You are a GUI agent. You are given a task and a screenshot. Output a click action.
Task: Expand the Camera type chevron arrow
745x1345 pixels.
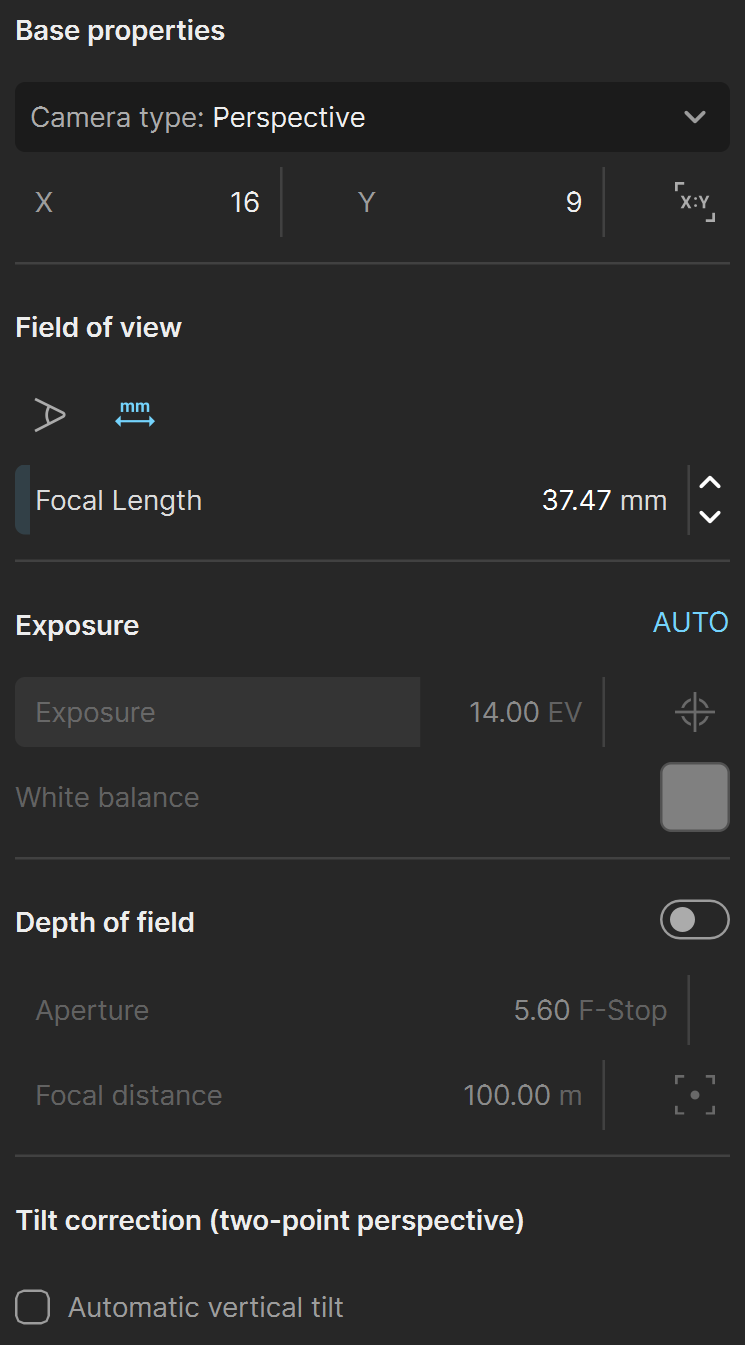click(x=695, y=117)
